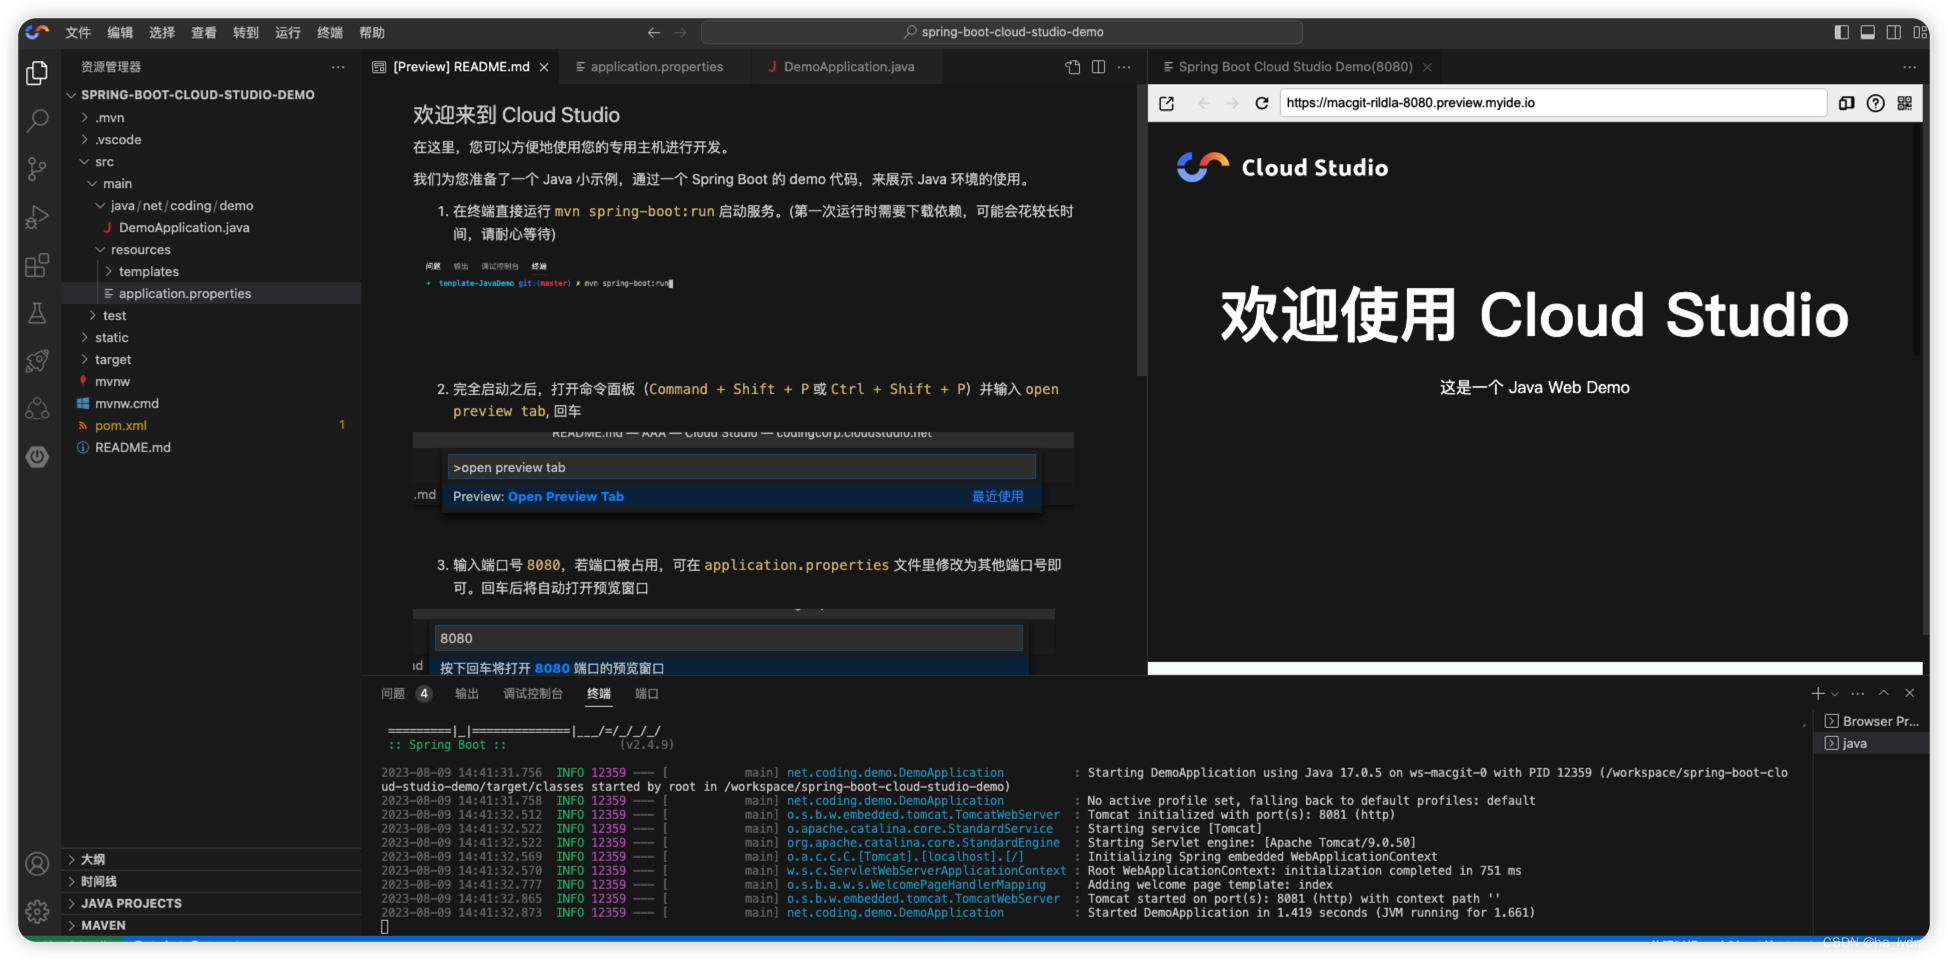
Task: Open the Source Control view
Action: point(37,169)
